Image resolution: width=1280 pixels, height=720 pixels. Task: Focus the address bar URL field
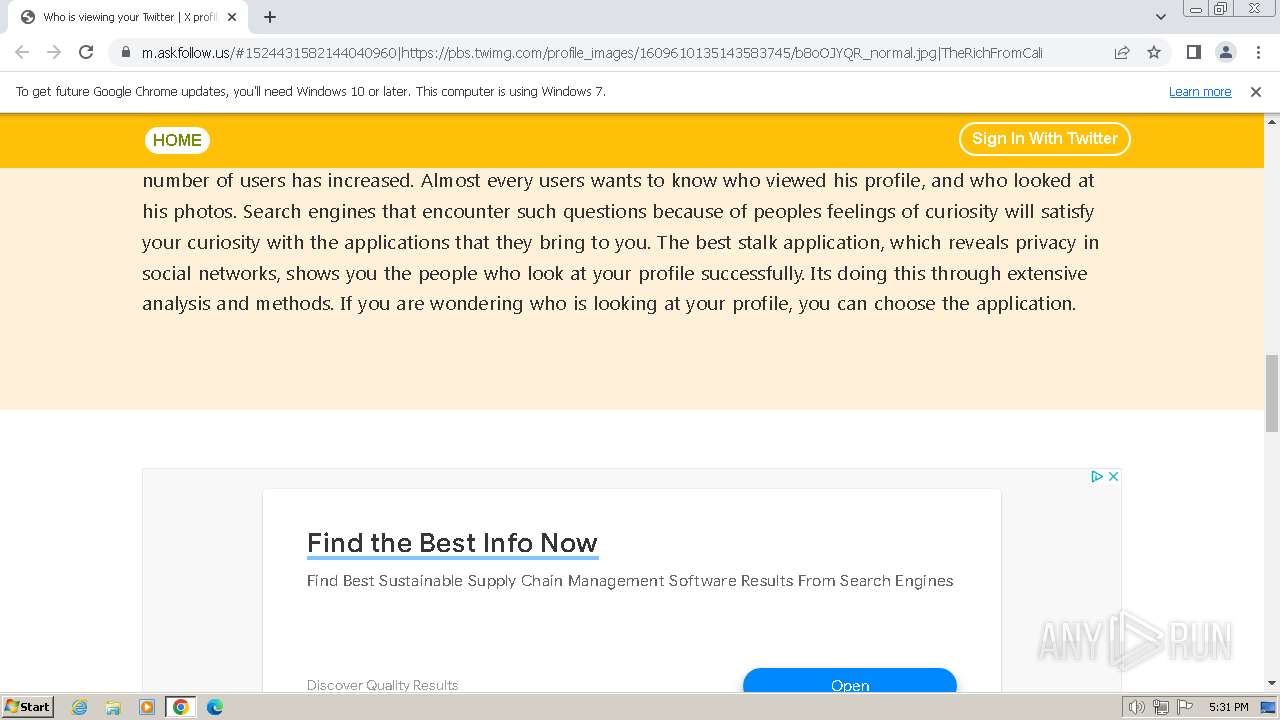pos(590,52)
